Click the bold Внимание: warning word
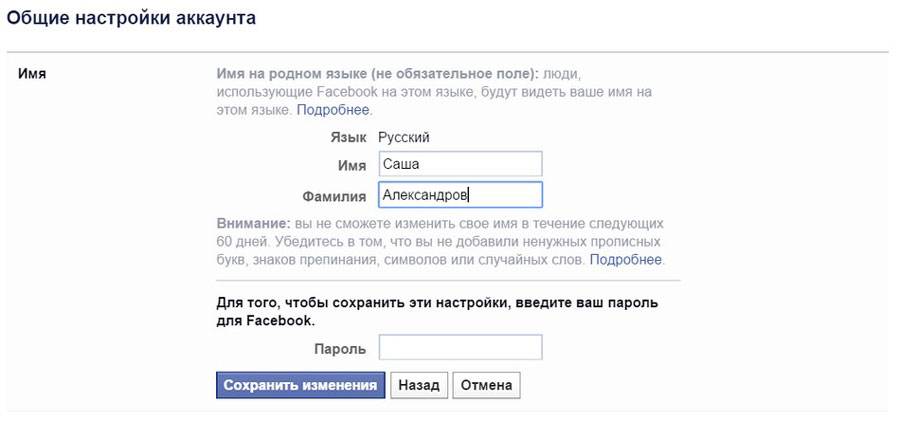 point(253,224)
